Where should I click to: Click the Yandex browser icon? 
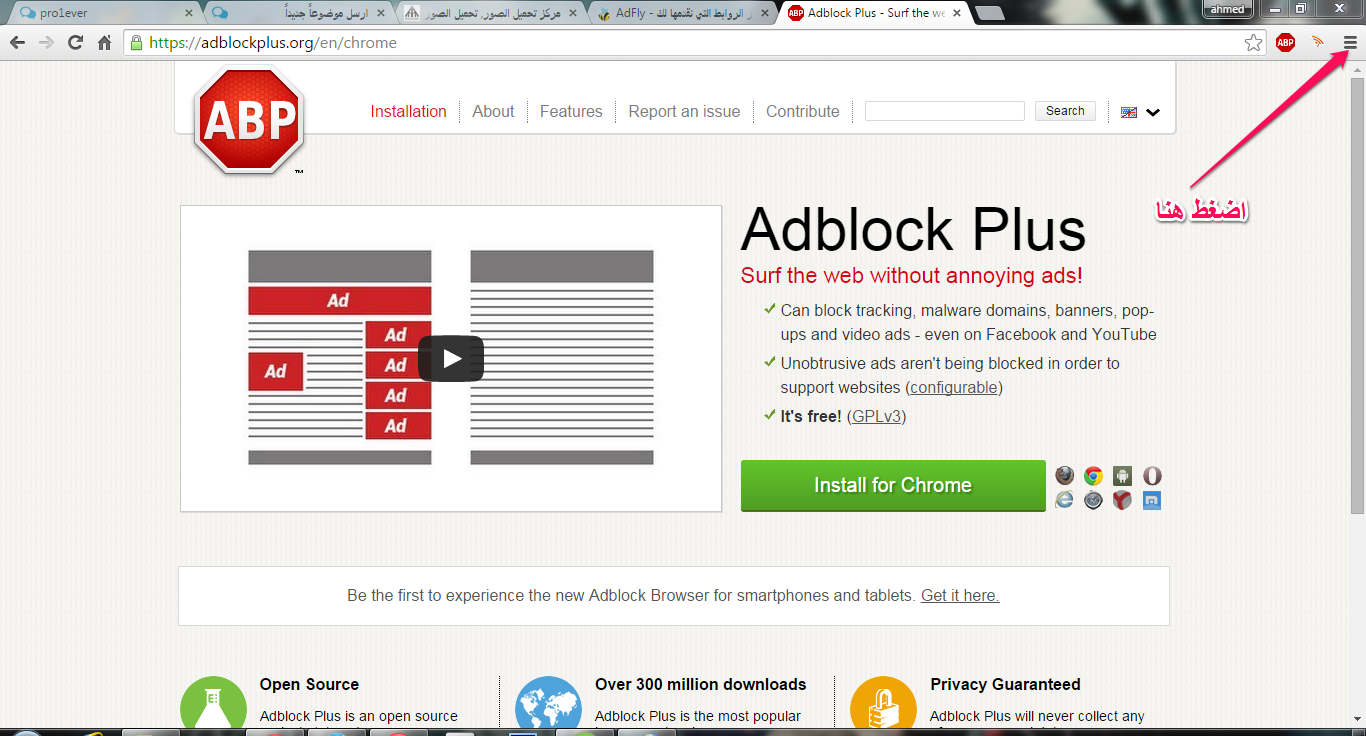(x=1123, y=500)
